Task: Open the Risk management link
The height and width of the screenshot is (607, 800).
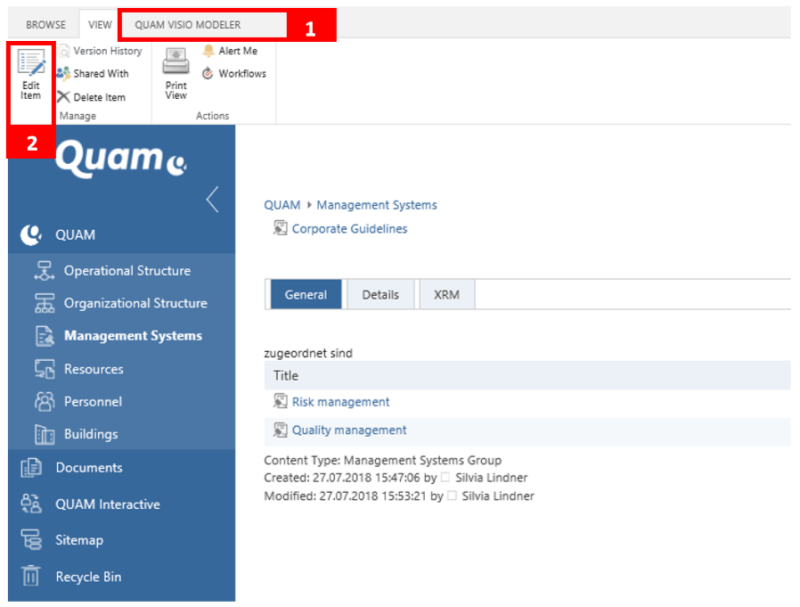Action: [341, 402]
